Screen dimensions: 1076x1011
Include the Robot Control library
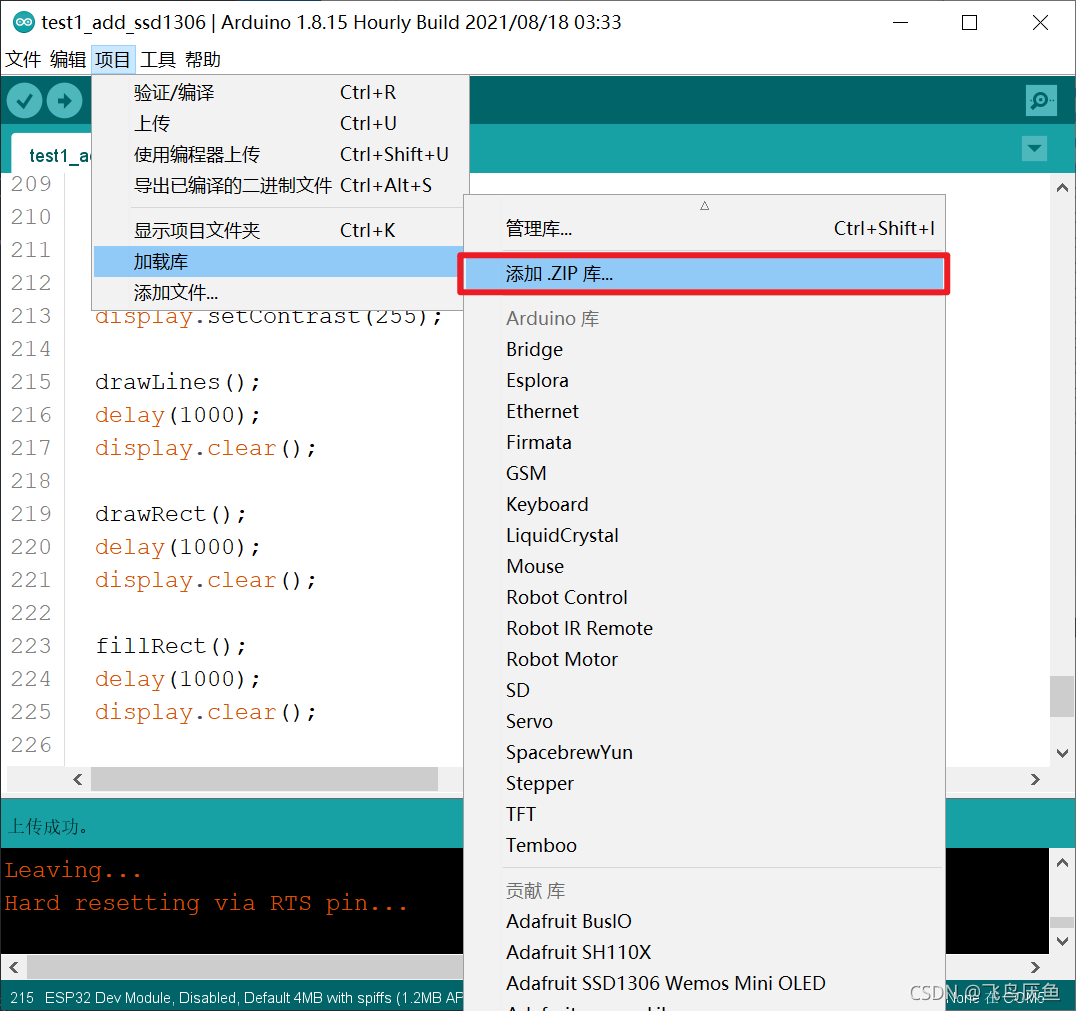click(704, 597)
